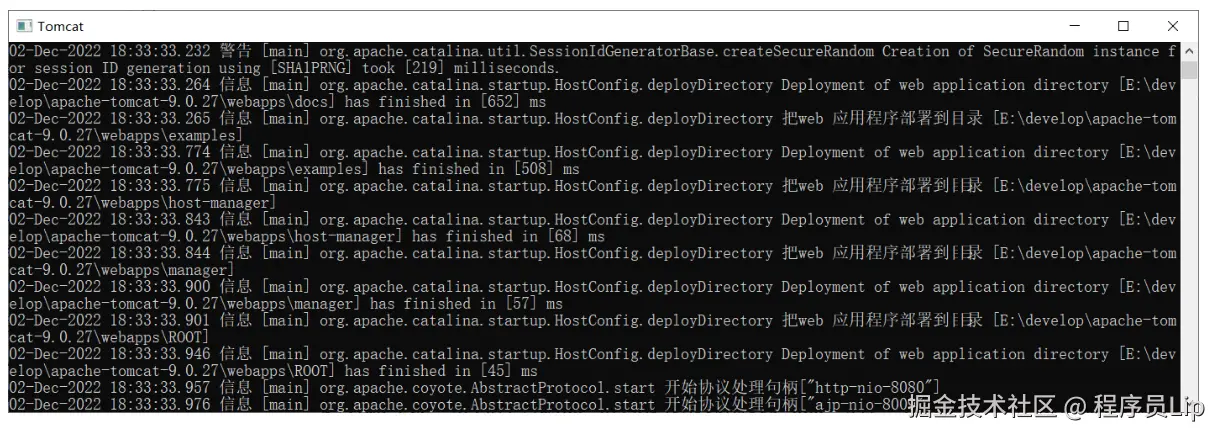Maximize the Tomcat console window
Viewport: 1221px width, 437px height.
pyautogui.click(x=1123, y=26)
